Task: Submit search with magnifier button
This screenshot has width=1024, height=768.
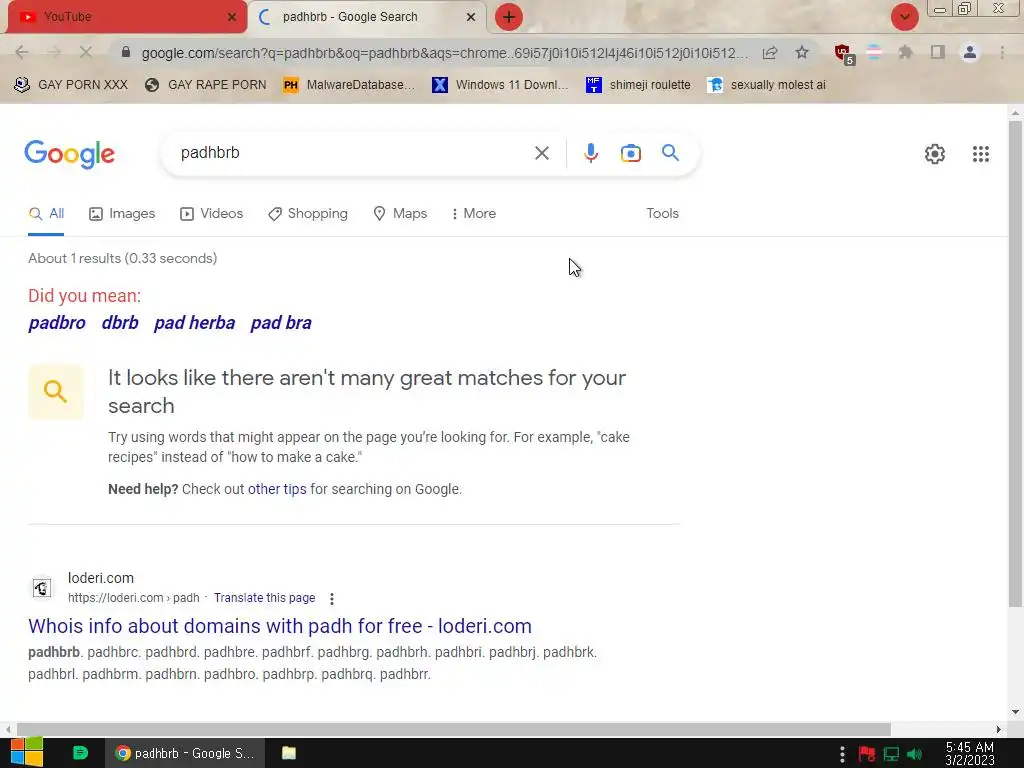Action: pyautogui.click(x=670, y=153)
